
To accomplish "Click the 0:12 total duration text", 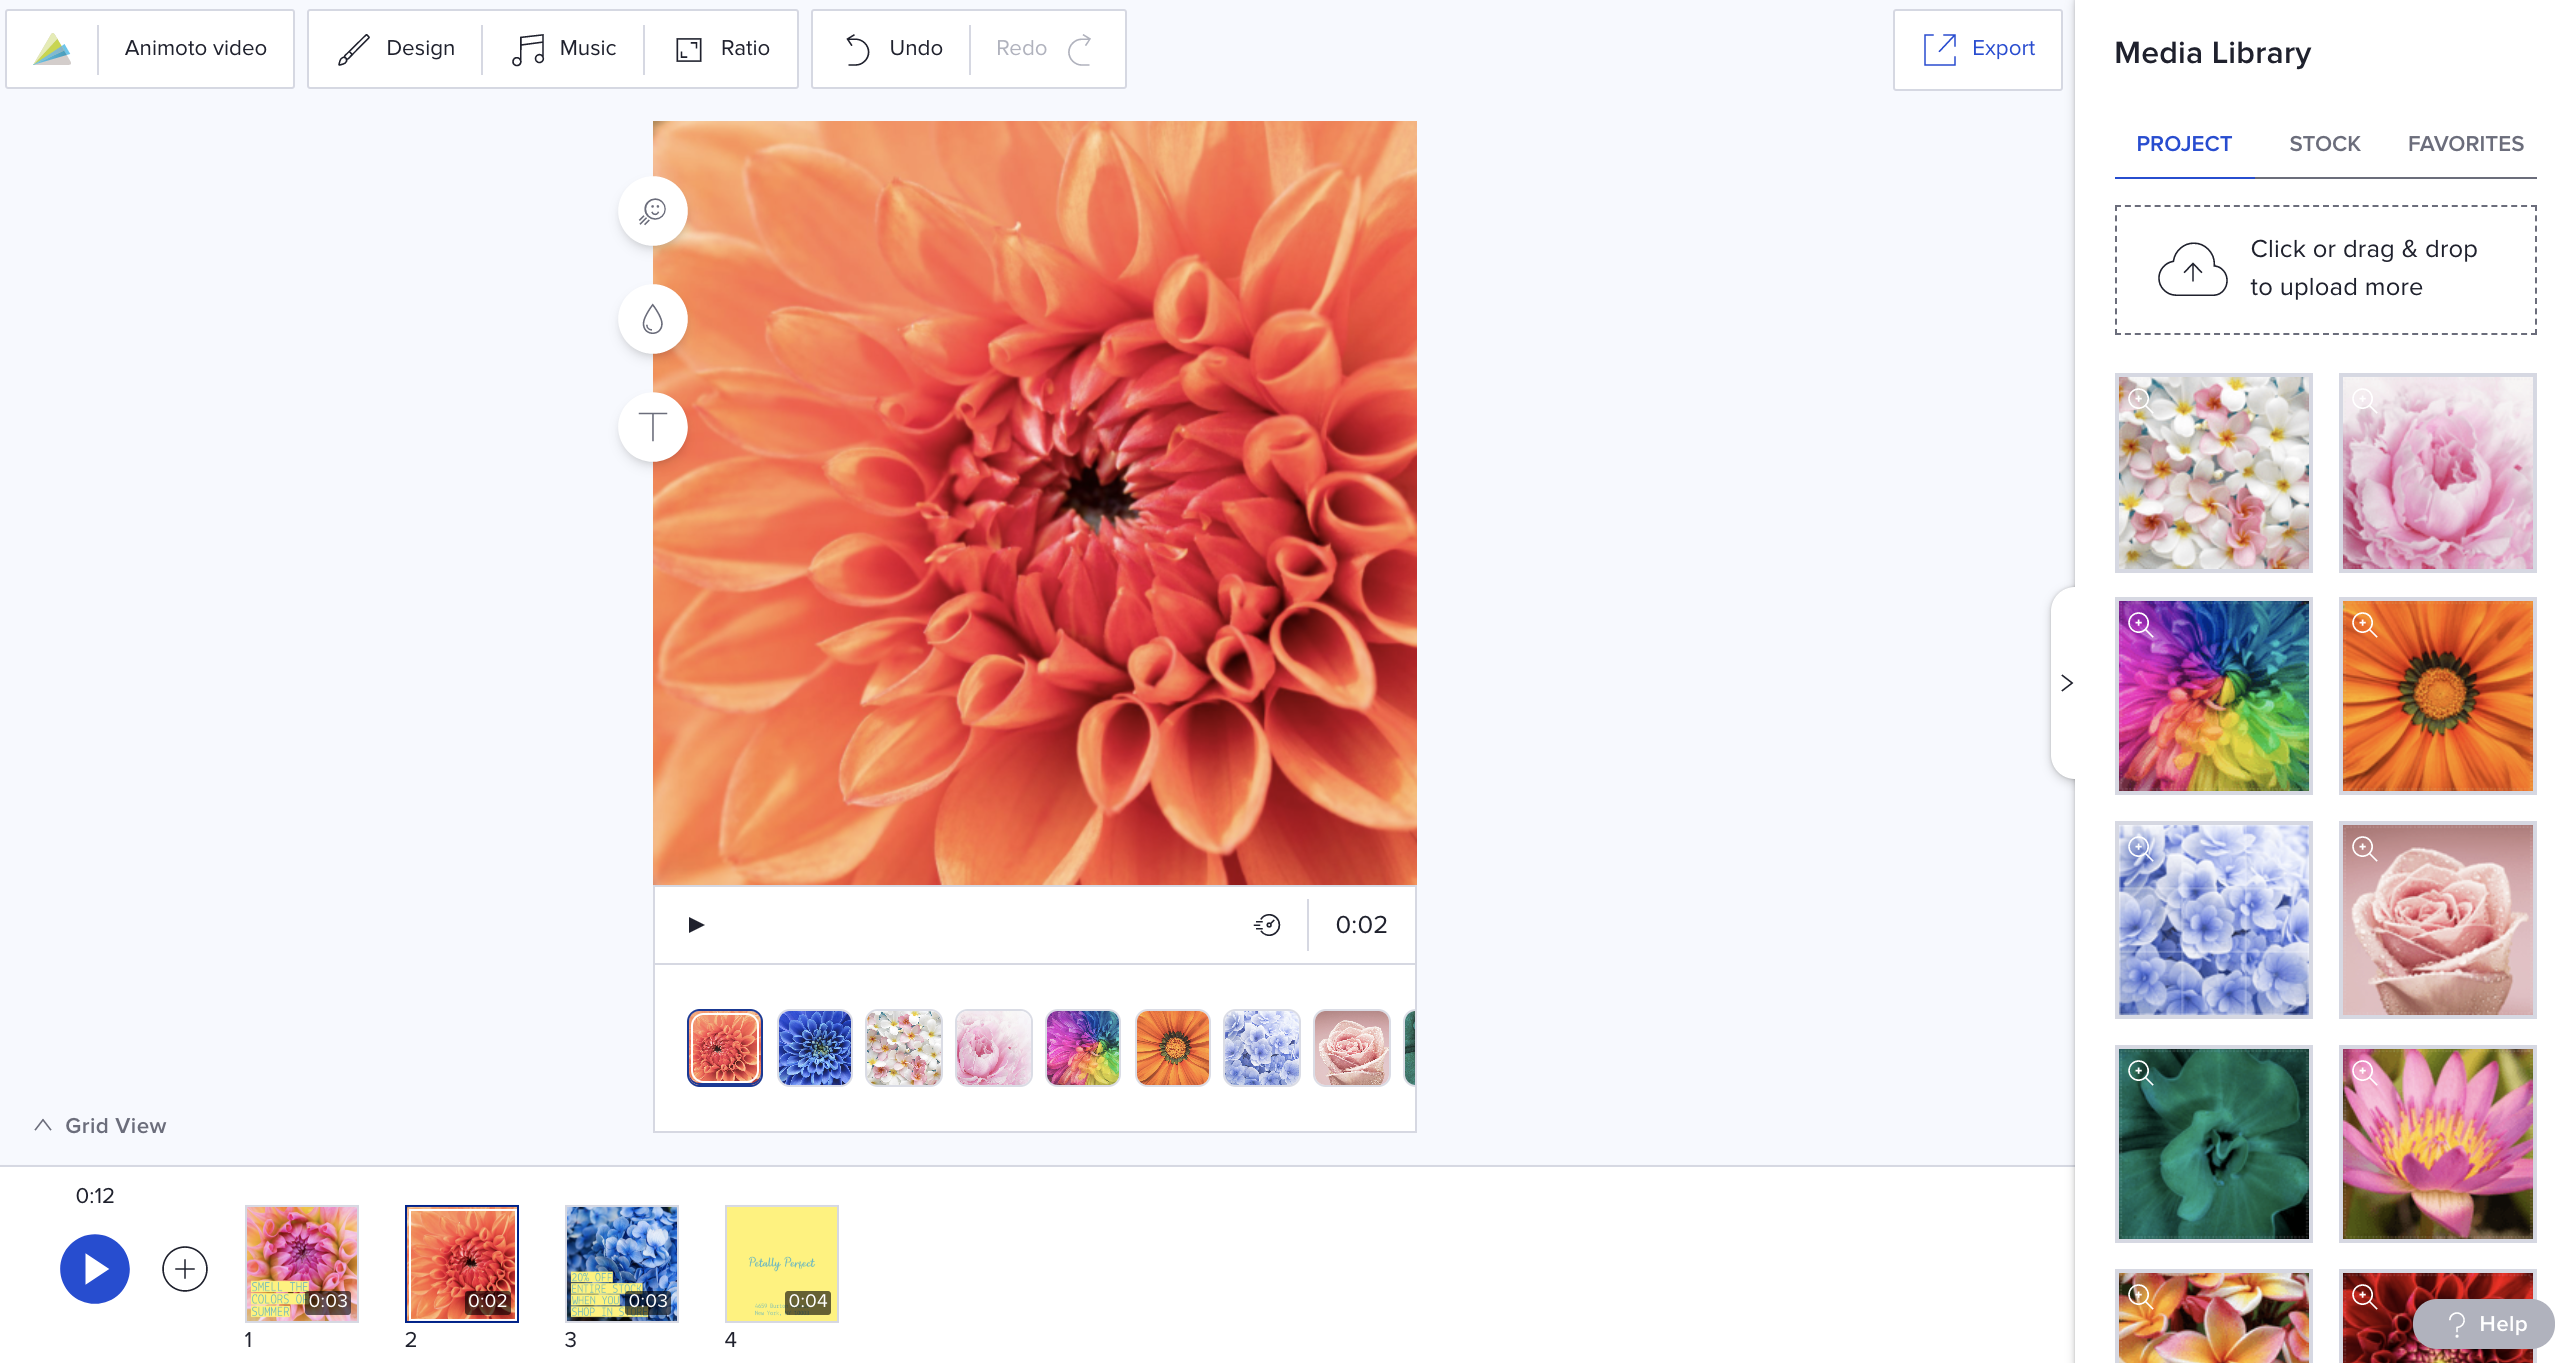I will 95,1196.
